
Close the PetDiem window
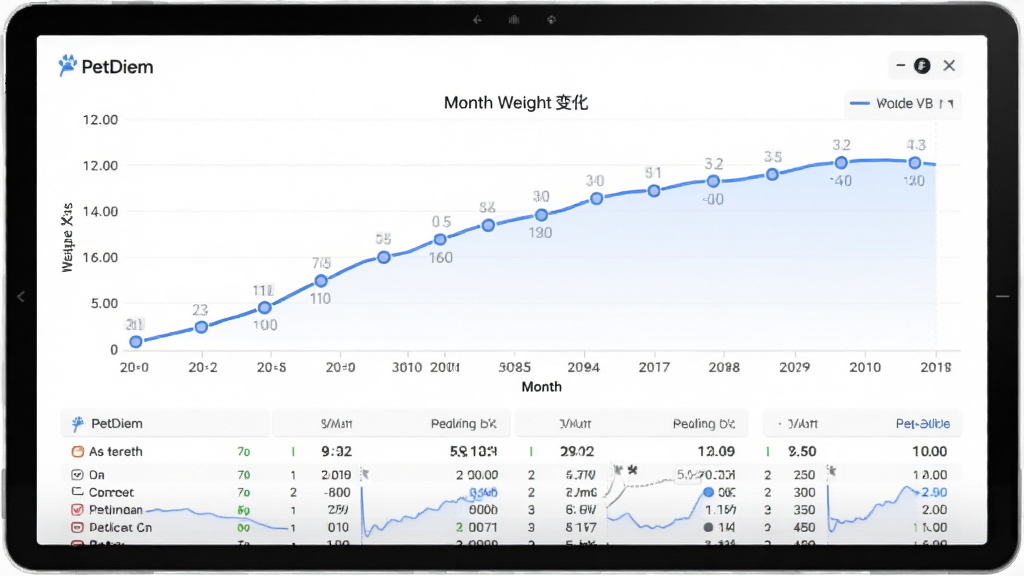point(949,65)
